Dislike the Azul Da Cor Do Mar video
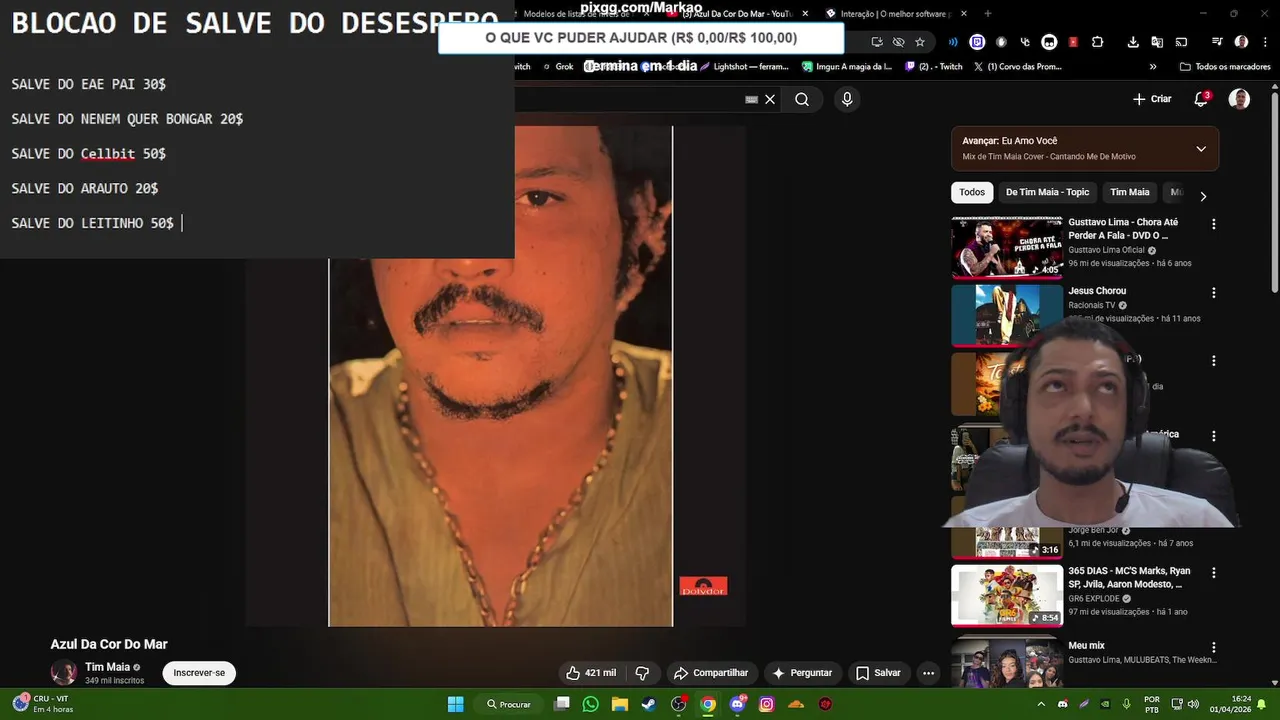 click(x=643, y=673)
